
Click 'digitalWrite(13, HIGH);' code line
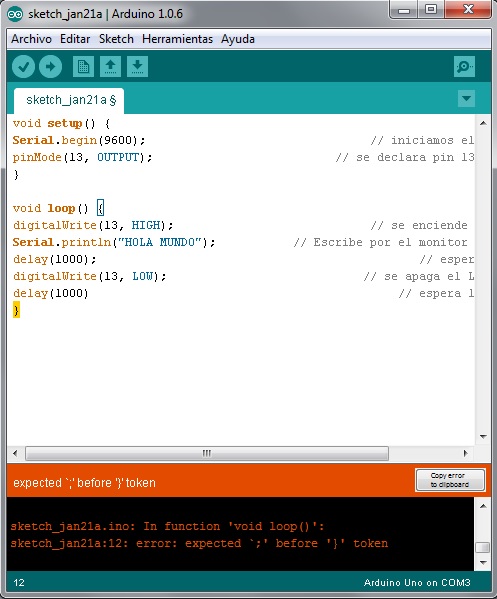pos(93,225)
